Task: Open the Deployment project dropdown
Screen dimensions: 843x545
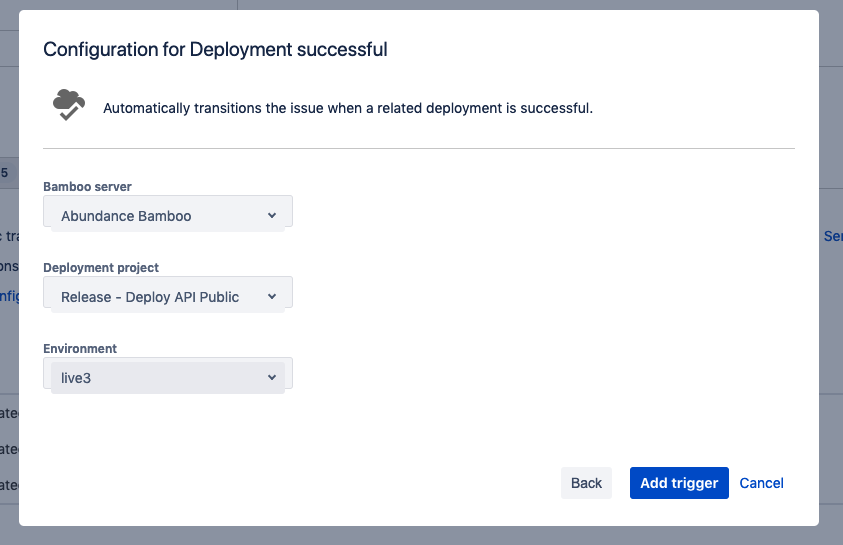Action: 168,295
